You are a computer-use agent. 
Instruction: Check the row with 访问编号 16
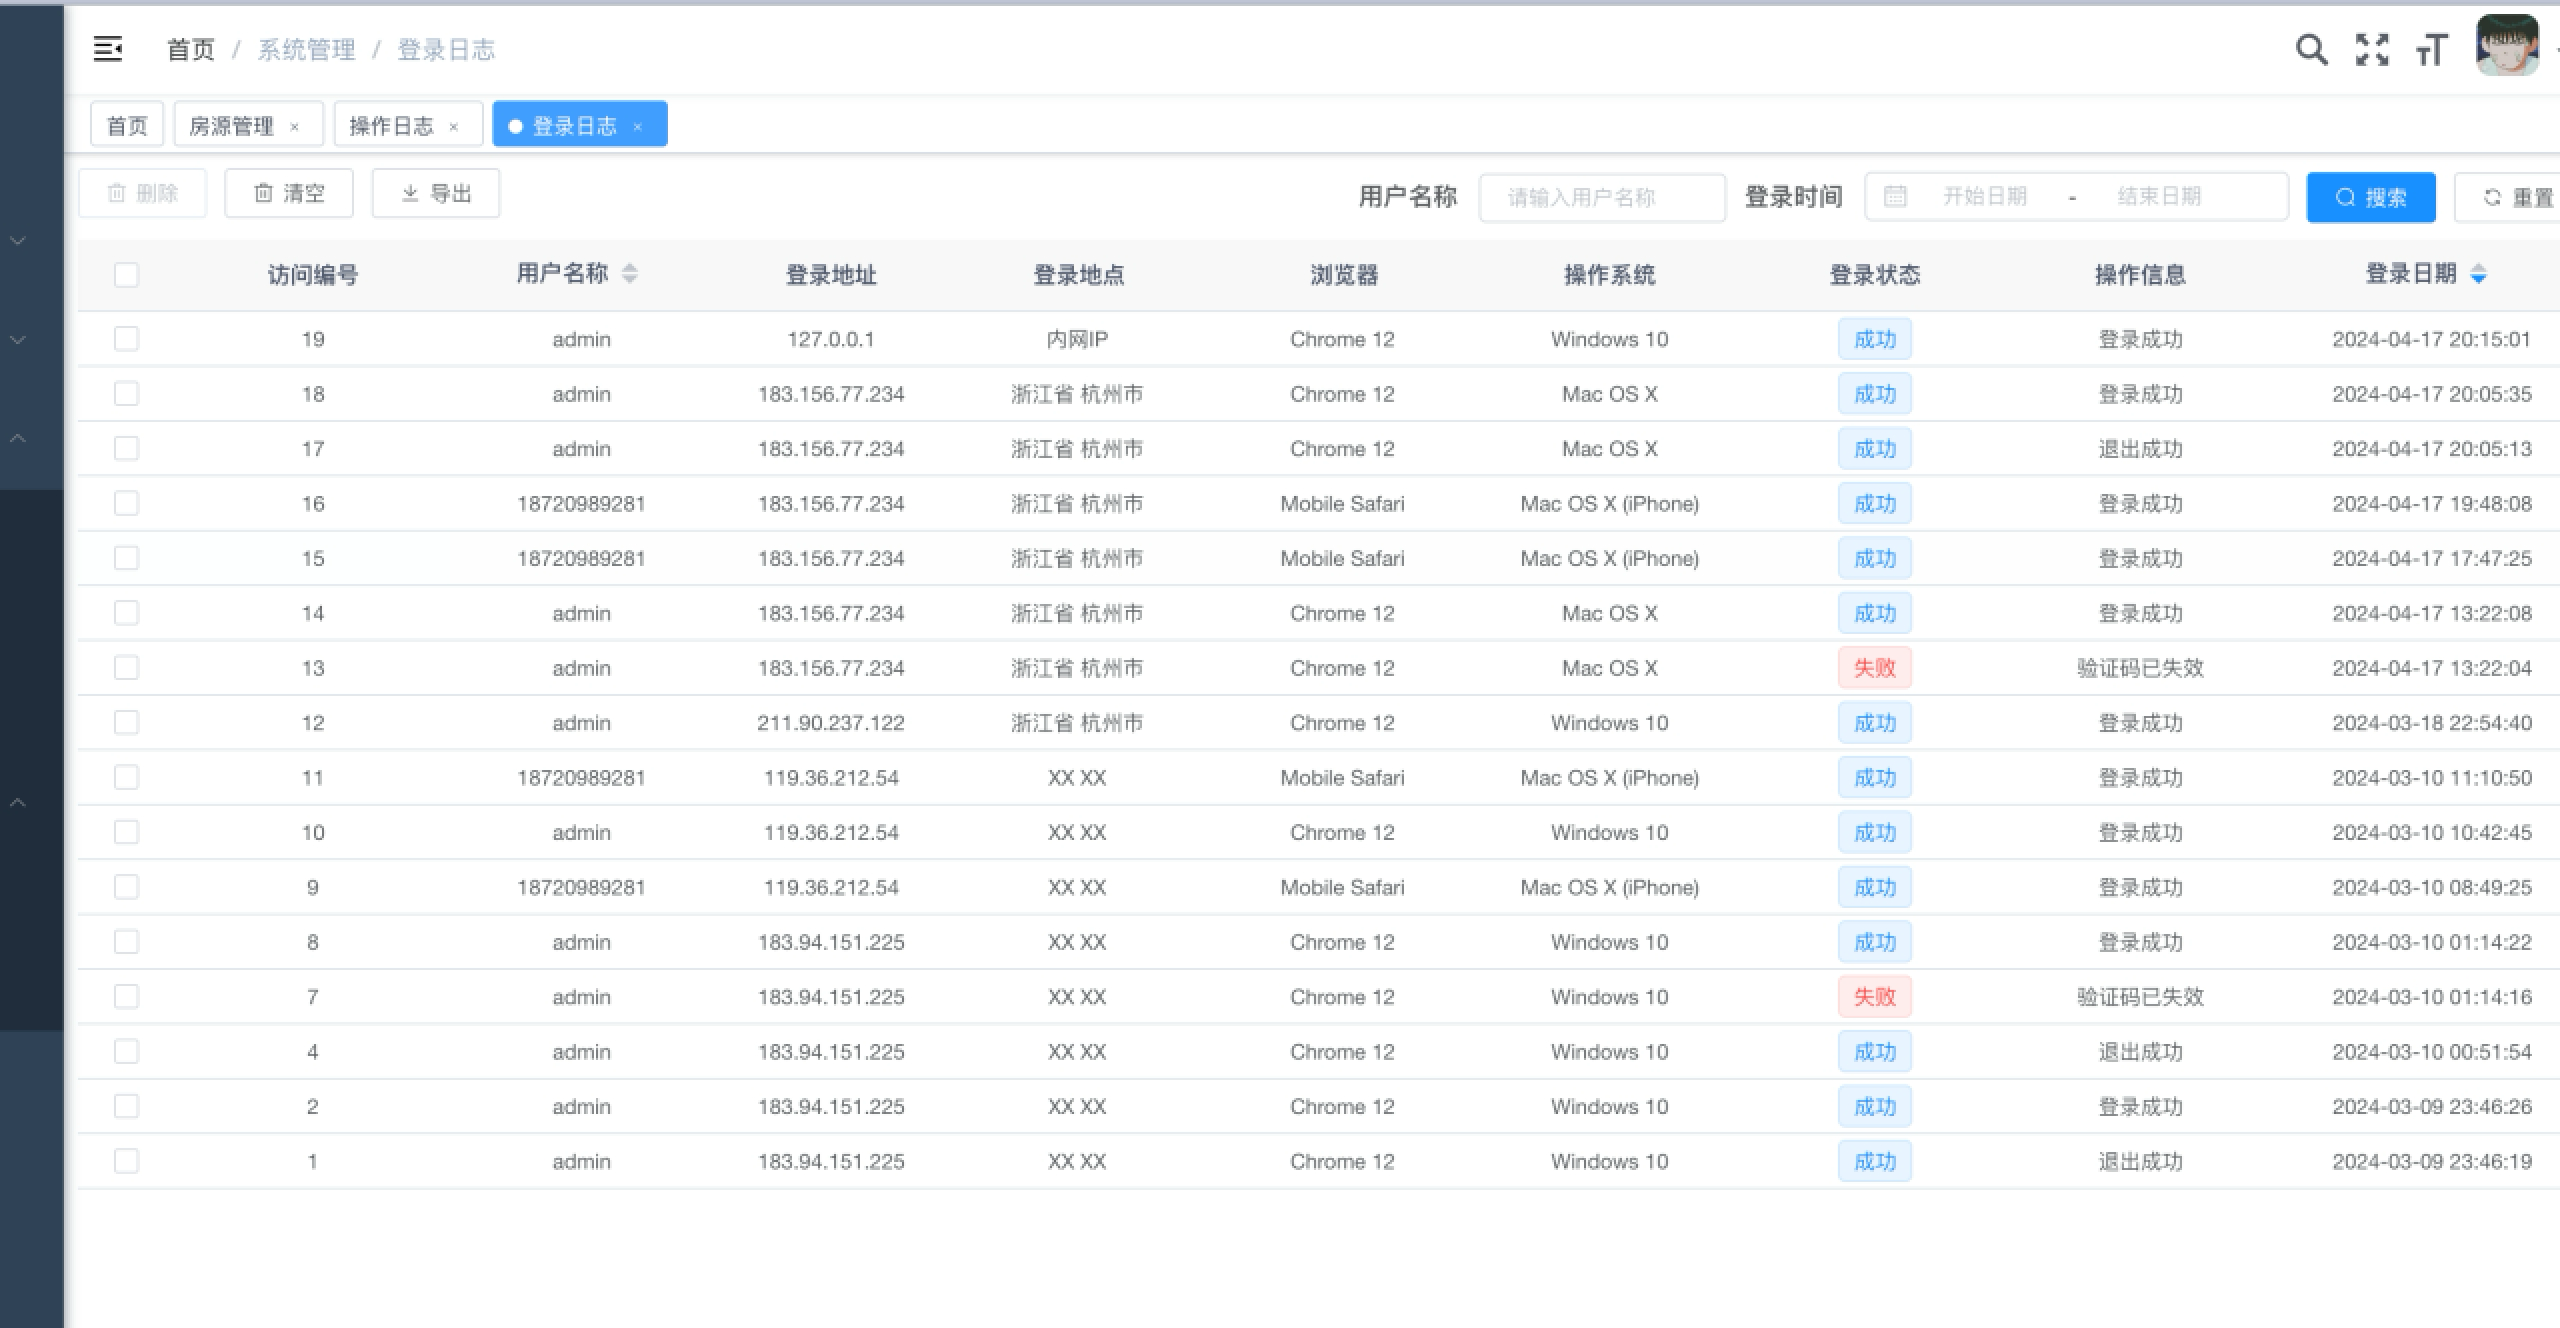[126, 503]
